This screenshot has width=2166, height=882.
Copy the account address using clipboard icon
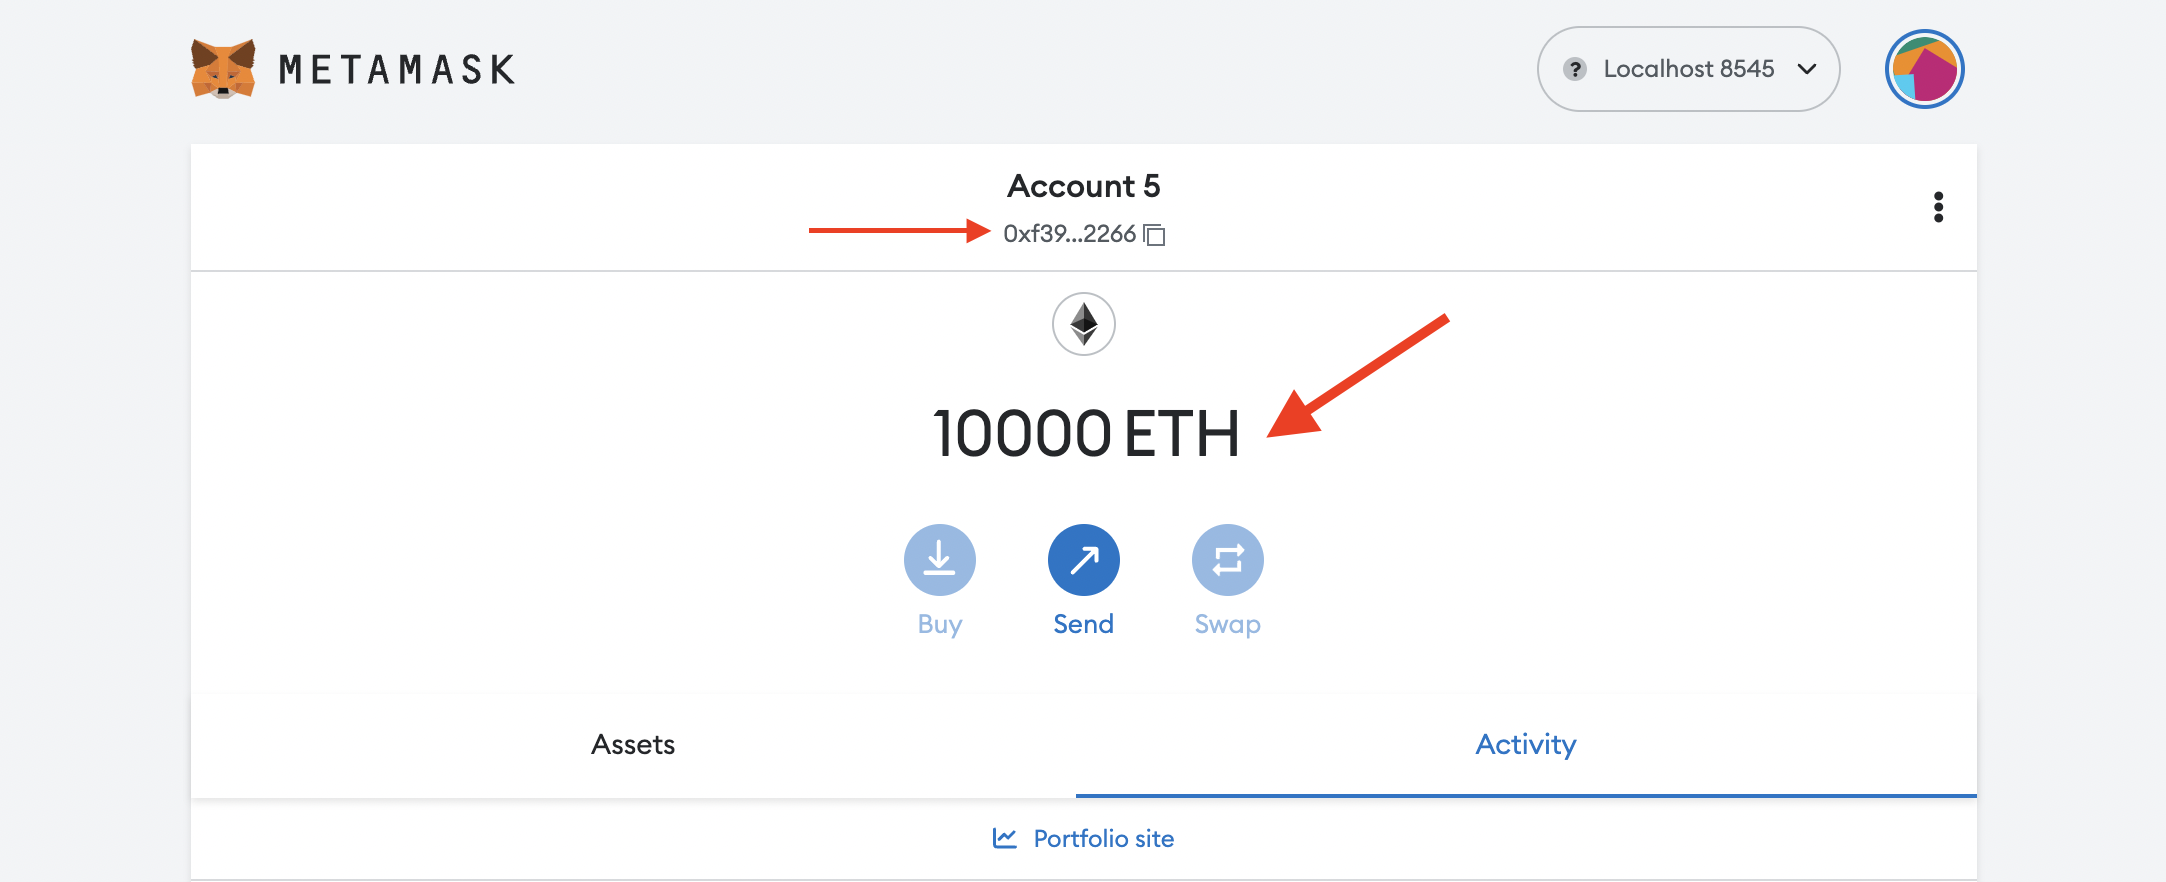(x=1154, y=234)
